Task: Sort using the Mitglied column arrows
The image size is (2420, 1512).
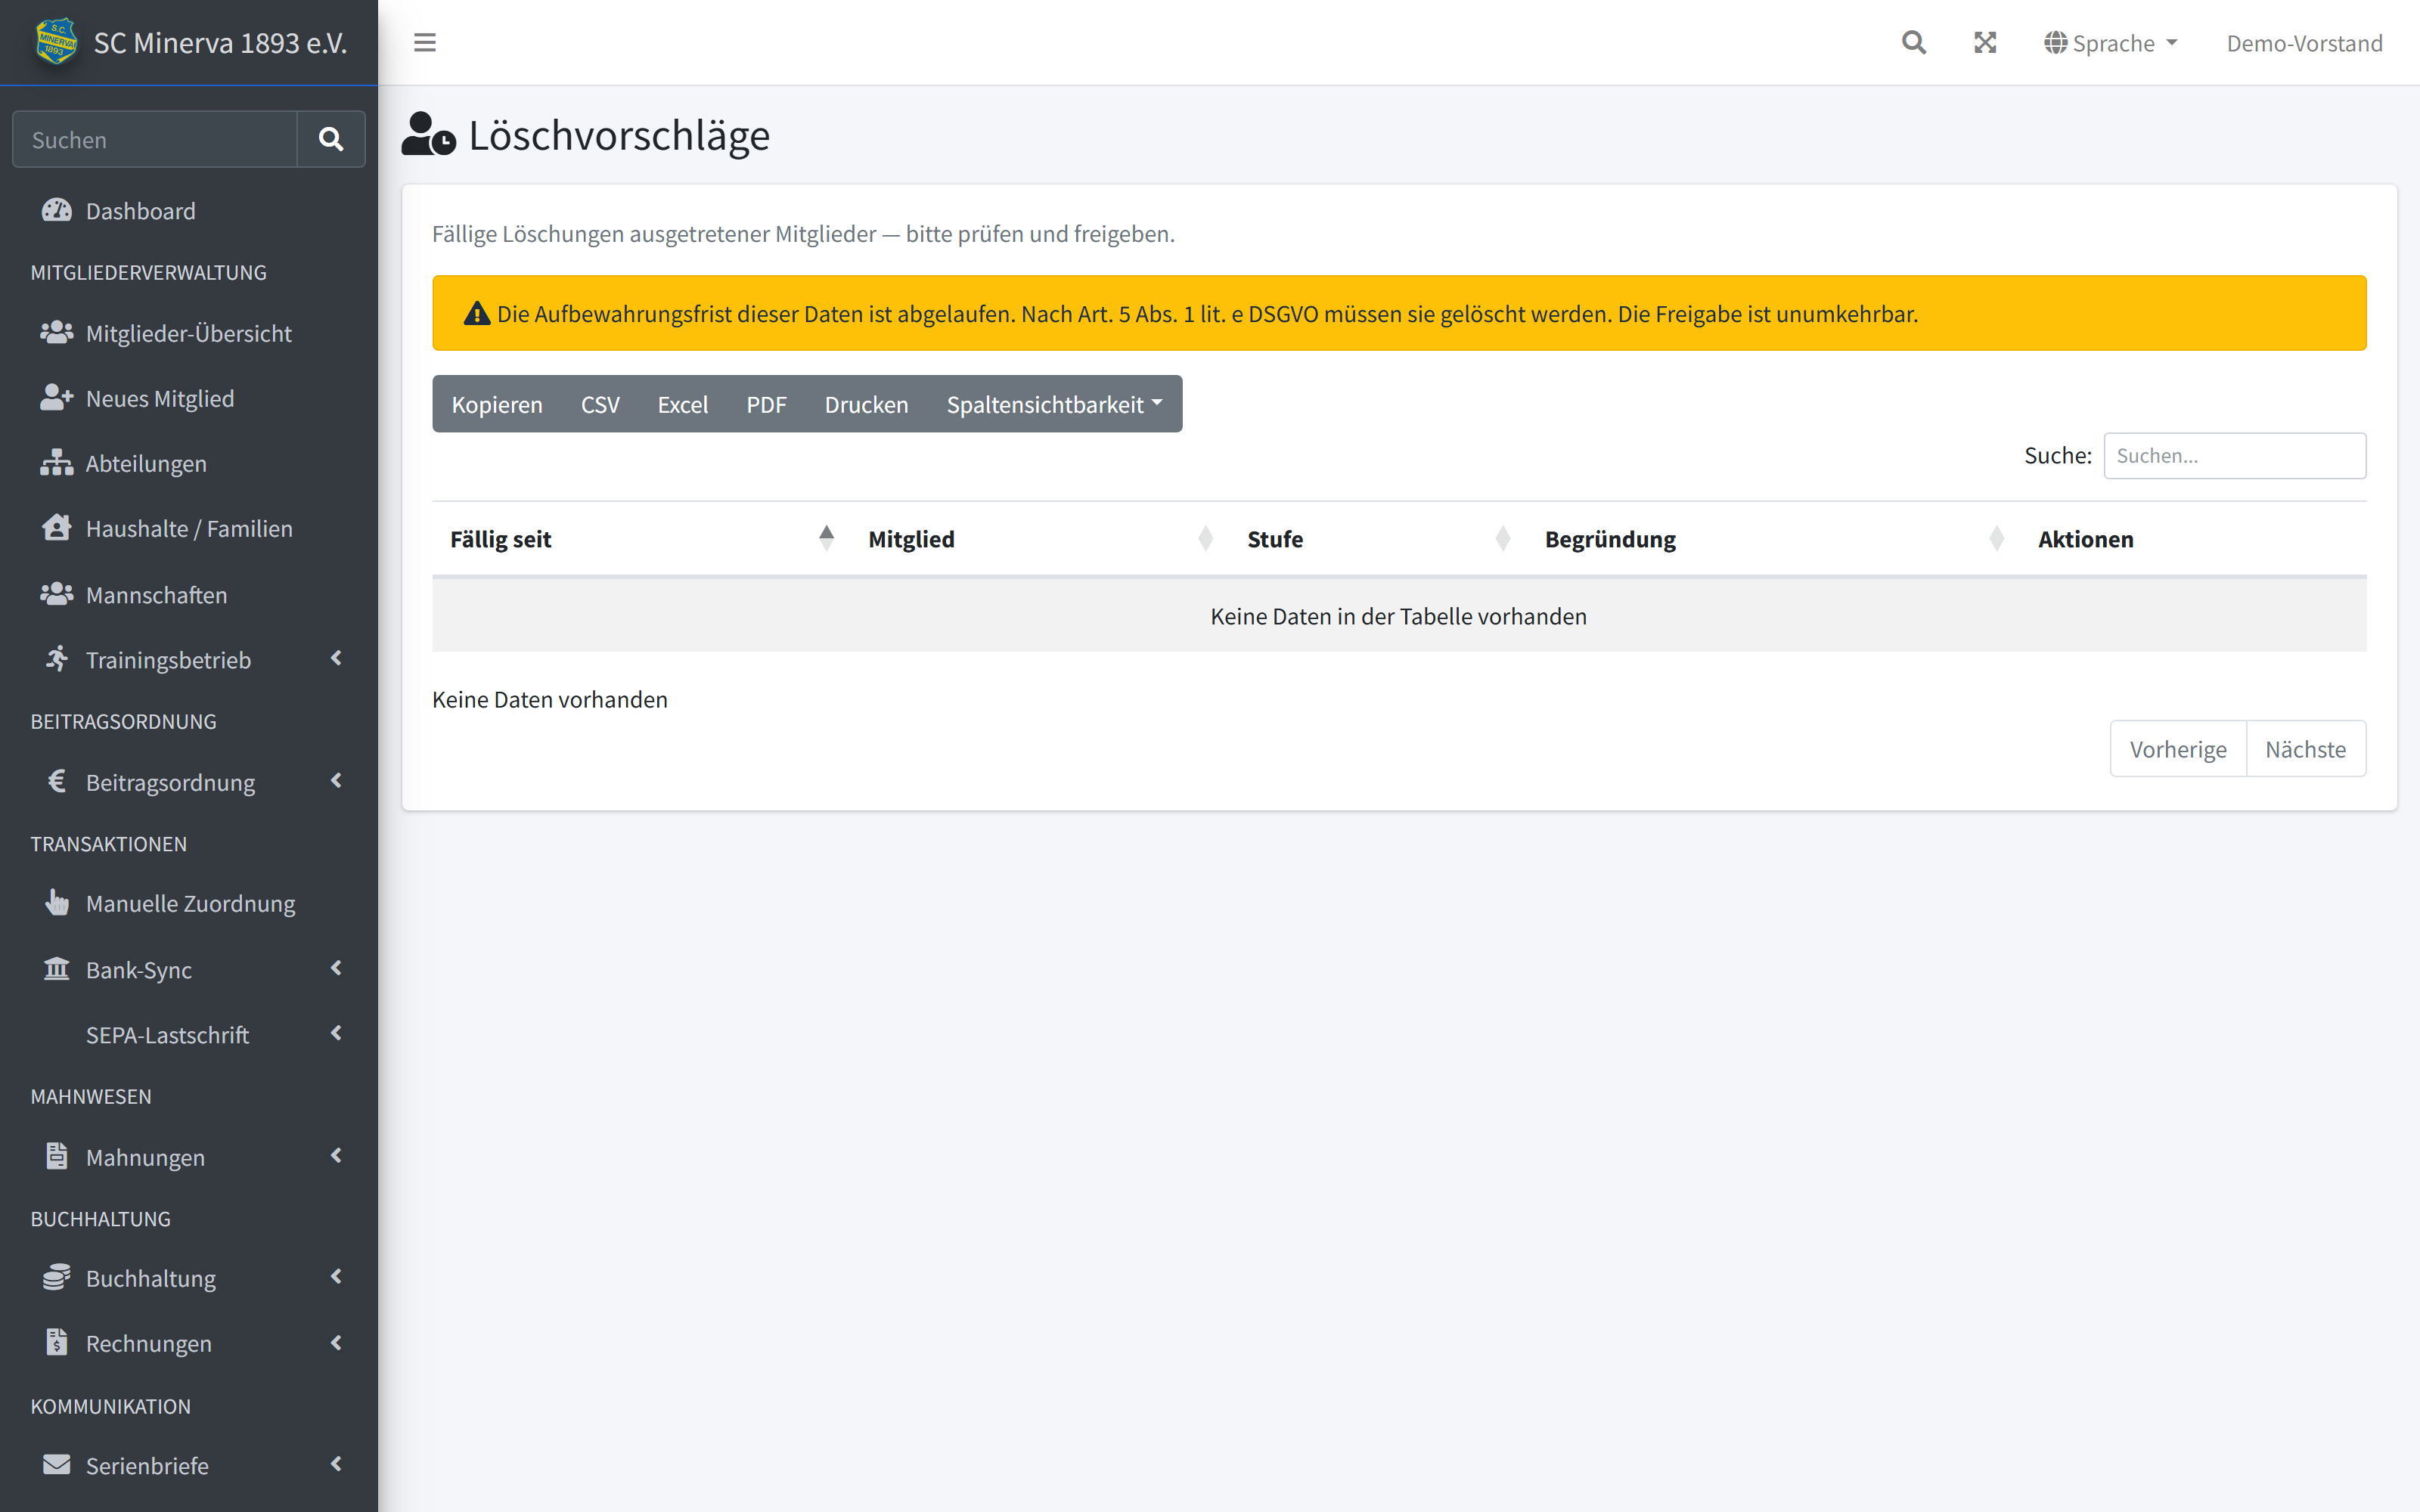Action: pyautogui.click(x=1205, y=538)
